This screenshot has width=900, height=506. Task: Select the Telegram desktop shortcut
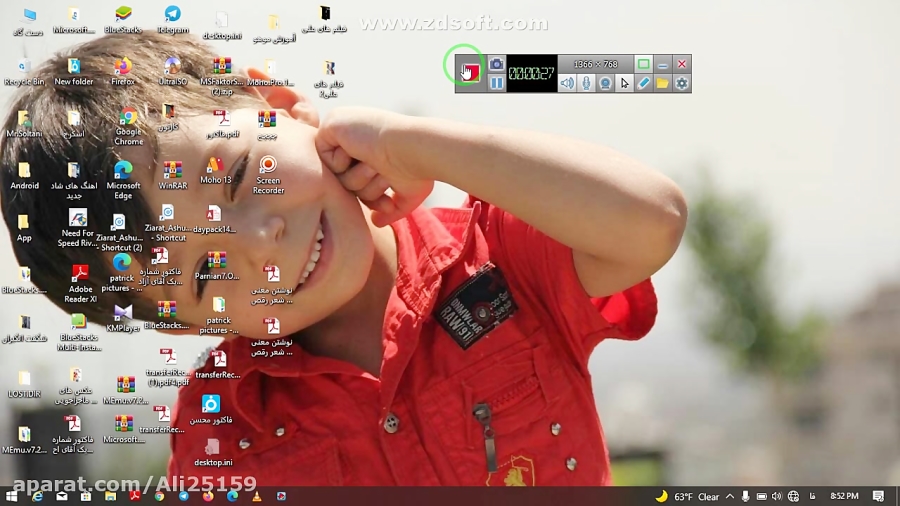(172, 20)
